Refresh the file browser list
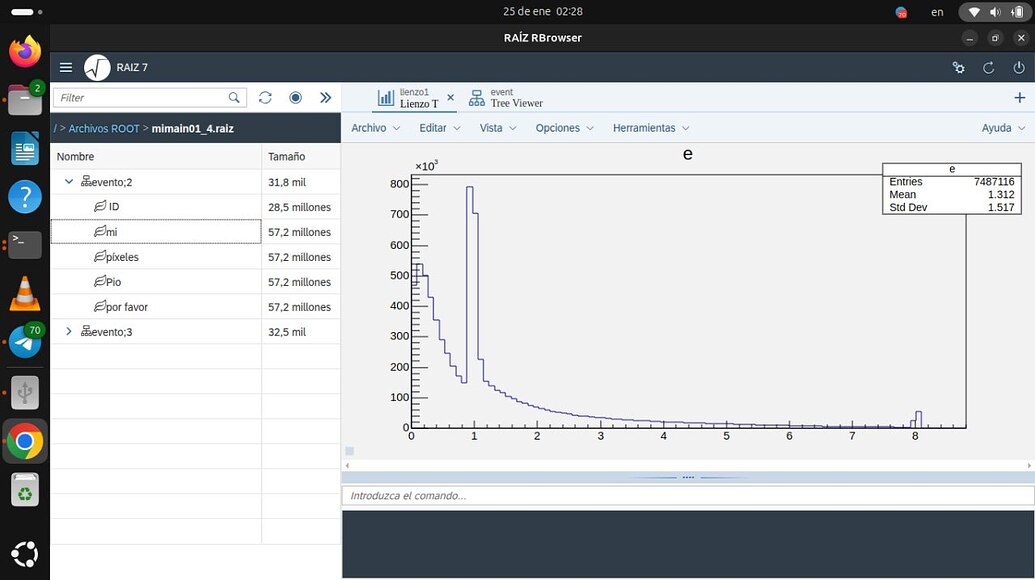 pyautogui.click(x=265, y=98)
